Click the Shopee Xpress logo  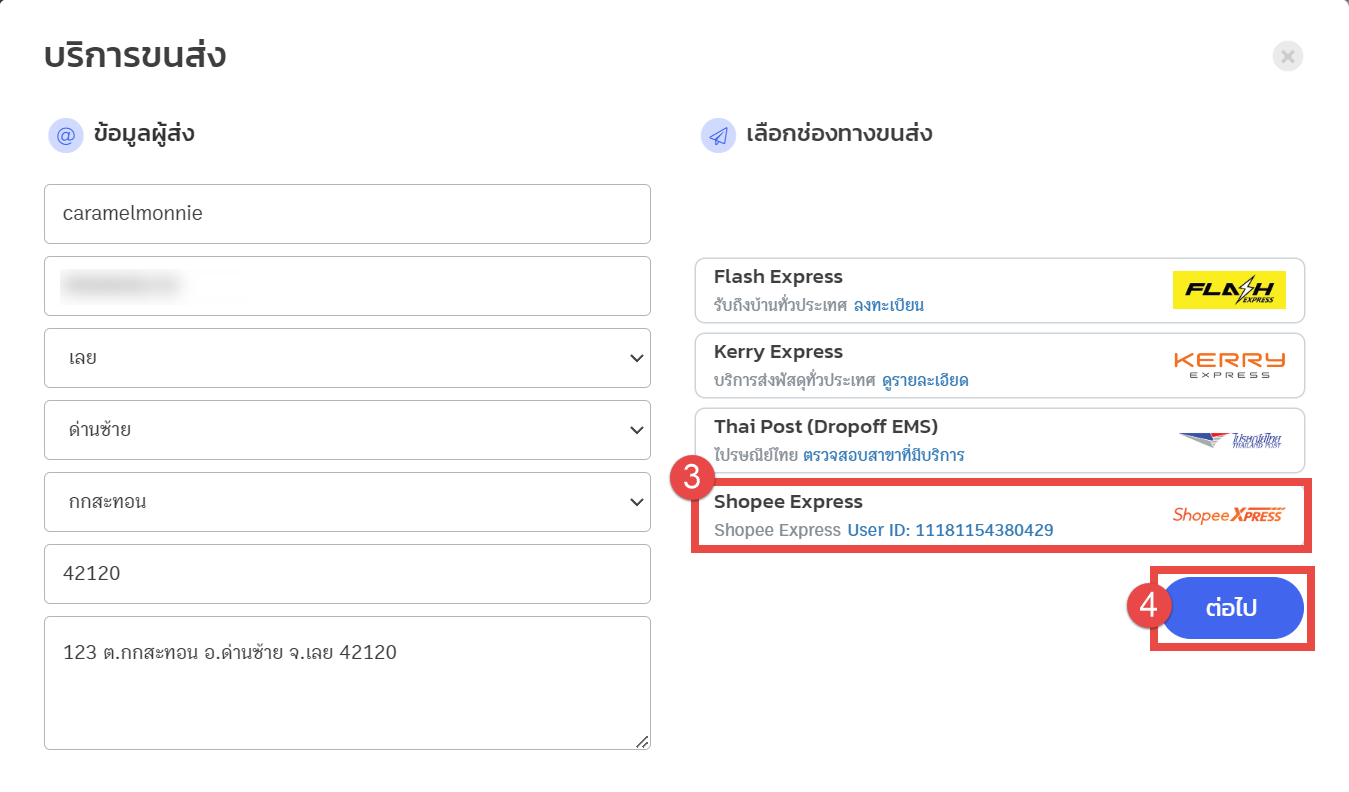[1229, 515]
